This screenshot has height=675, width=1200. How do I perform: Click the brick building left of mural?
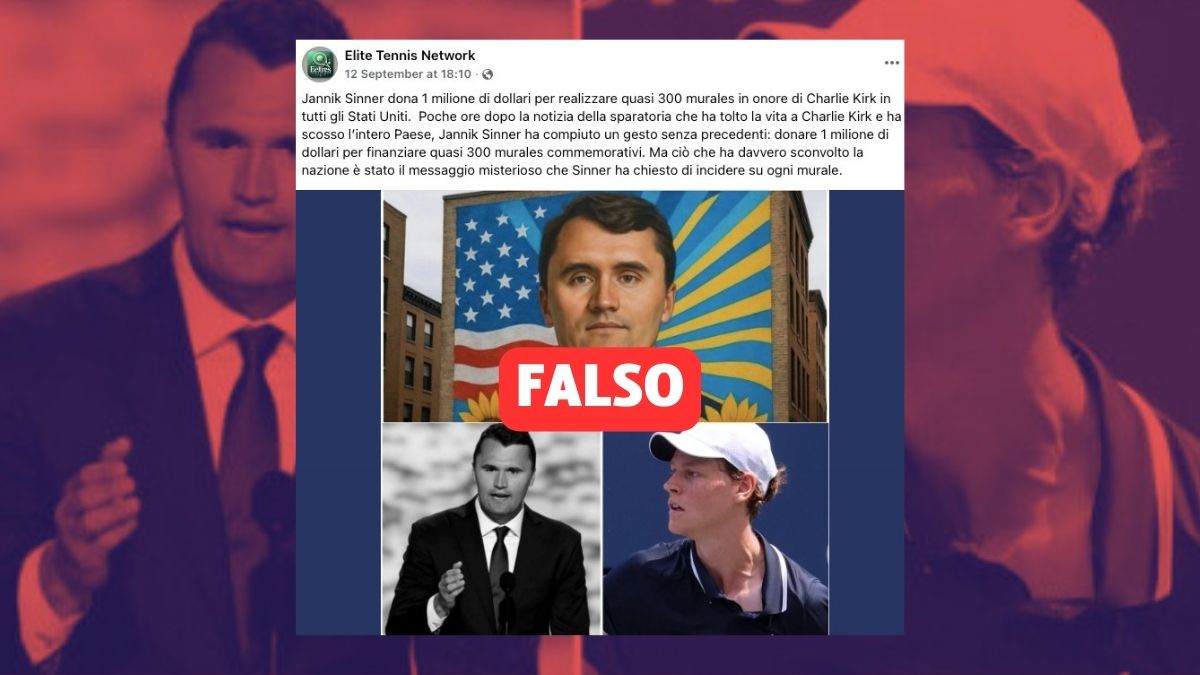410,320
